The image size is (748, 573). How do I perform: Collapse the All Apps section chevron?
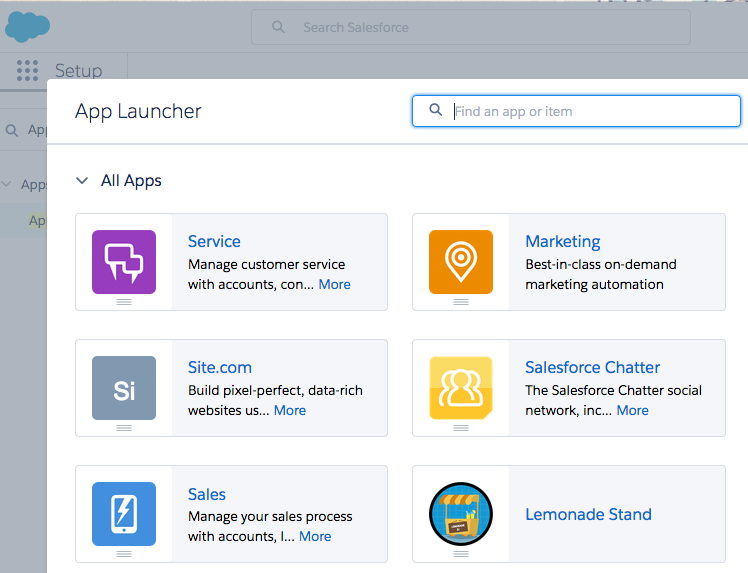coord(82,181)
